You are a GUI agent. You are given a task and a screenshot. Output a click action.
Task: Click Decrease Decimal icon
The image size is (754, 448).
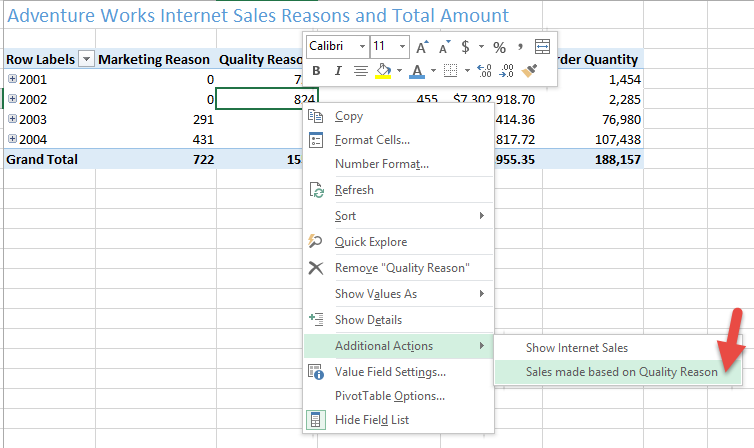click(x=506, y=71)
